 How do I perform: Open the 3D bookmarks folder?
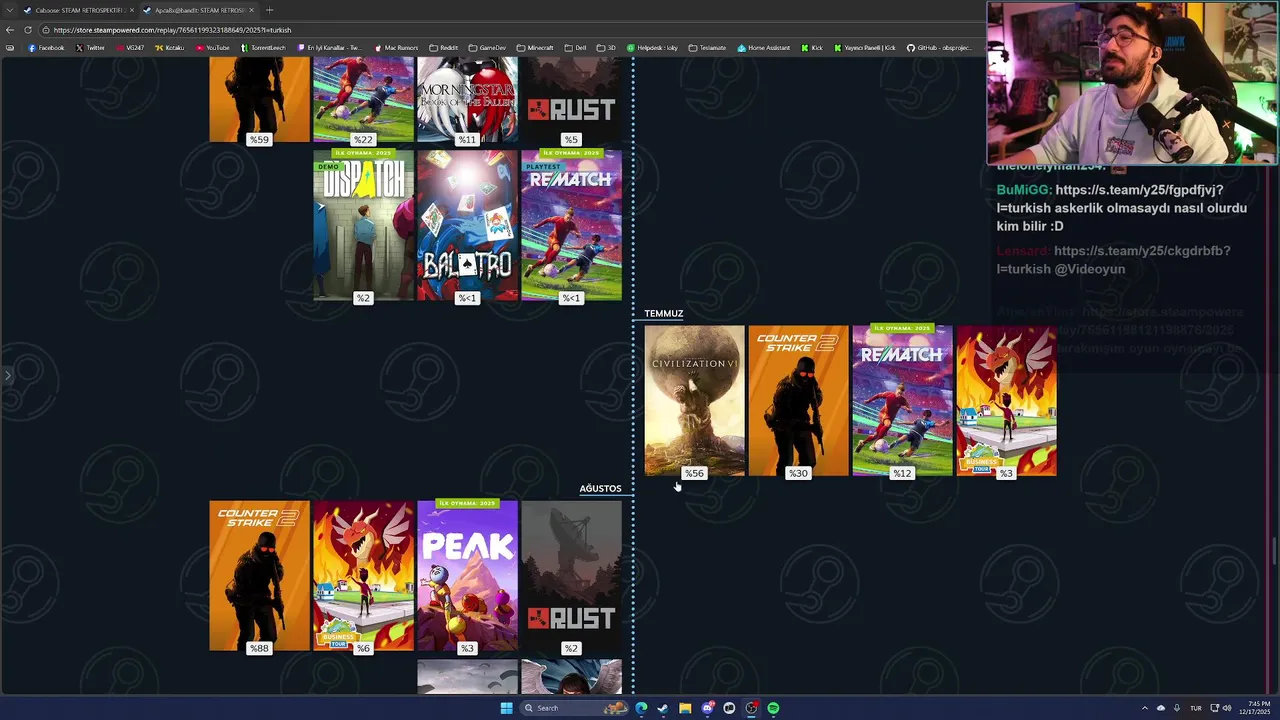point(606,48)
